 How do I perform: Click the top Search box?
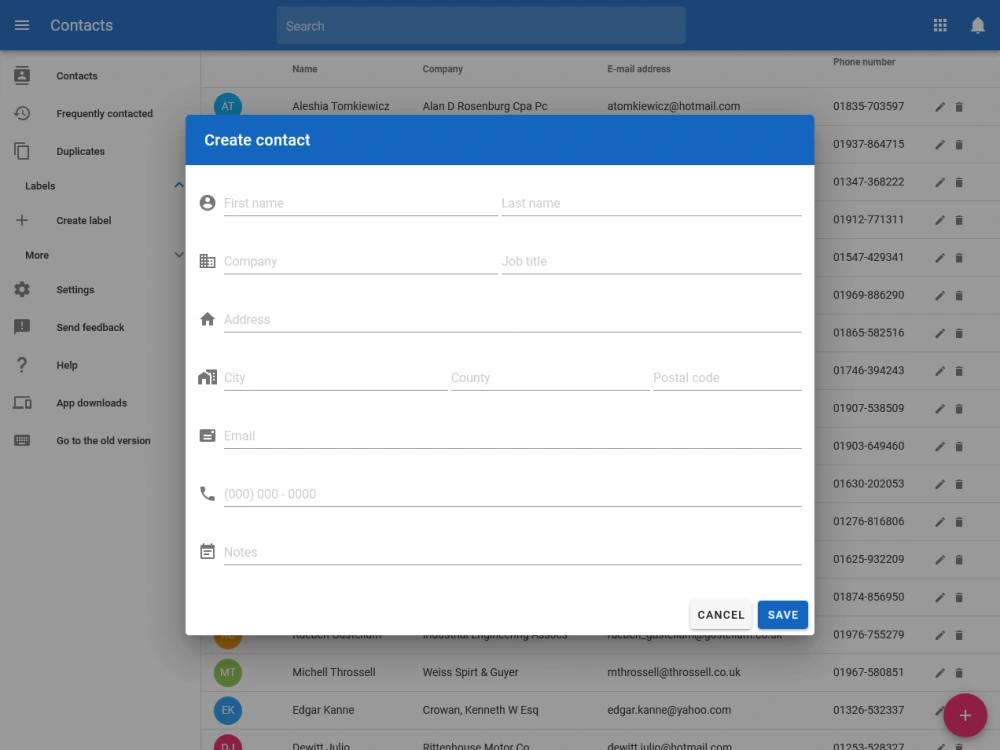click(x=481, y=26)
